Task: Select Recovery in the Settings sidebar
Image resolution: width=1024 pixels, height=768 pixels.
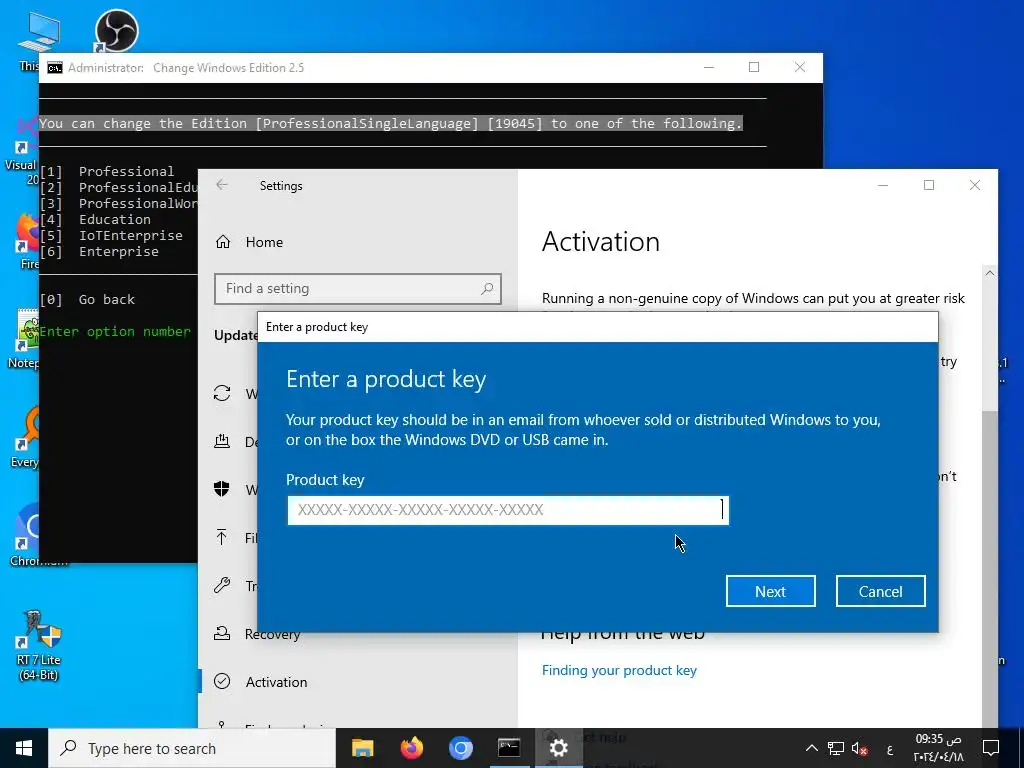Action: point(272,634)
